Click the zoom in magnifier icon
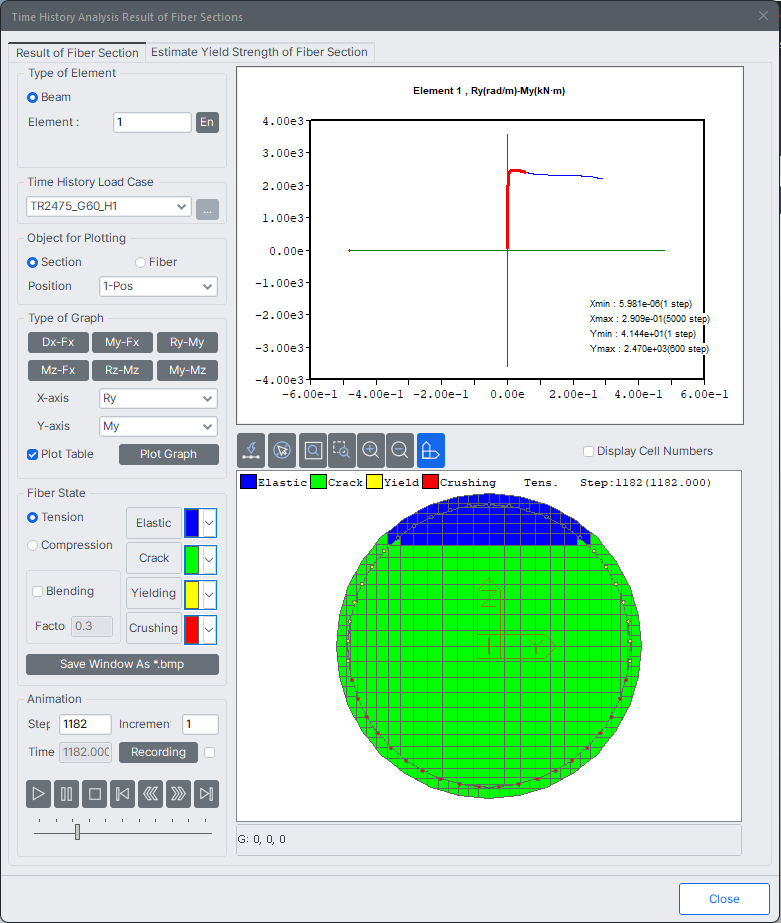 tap(371, 450)
